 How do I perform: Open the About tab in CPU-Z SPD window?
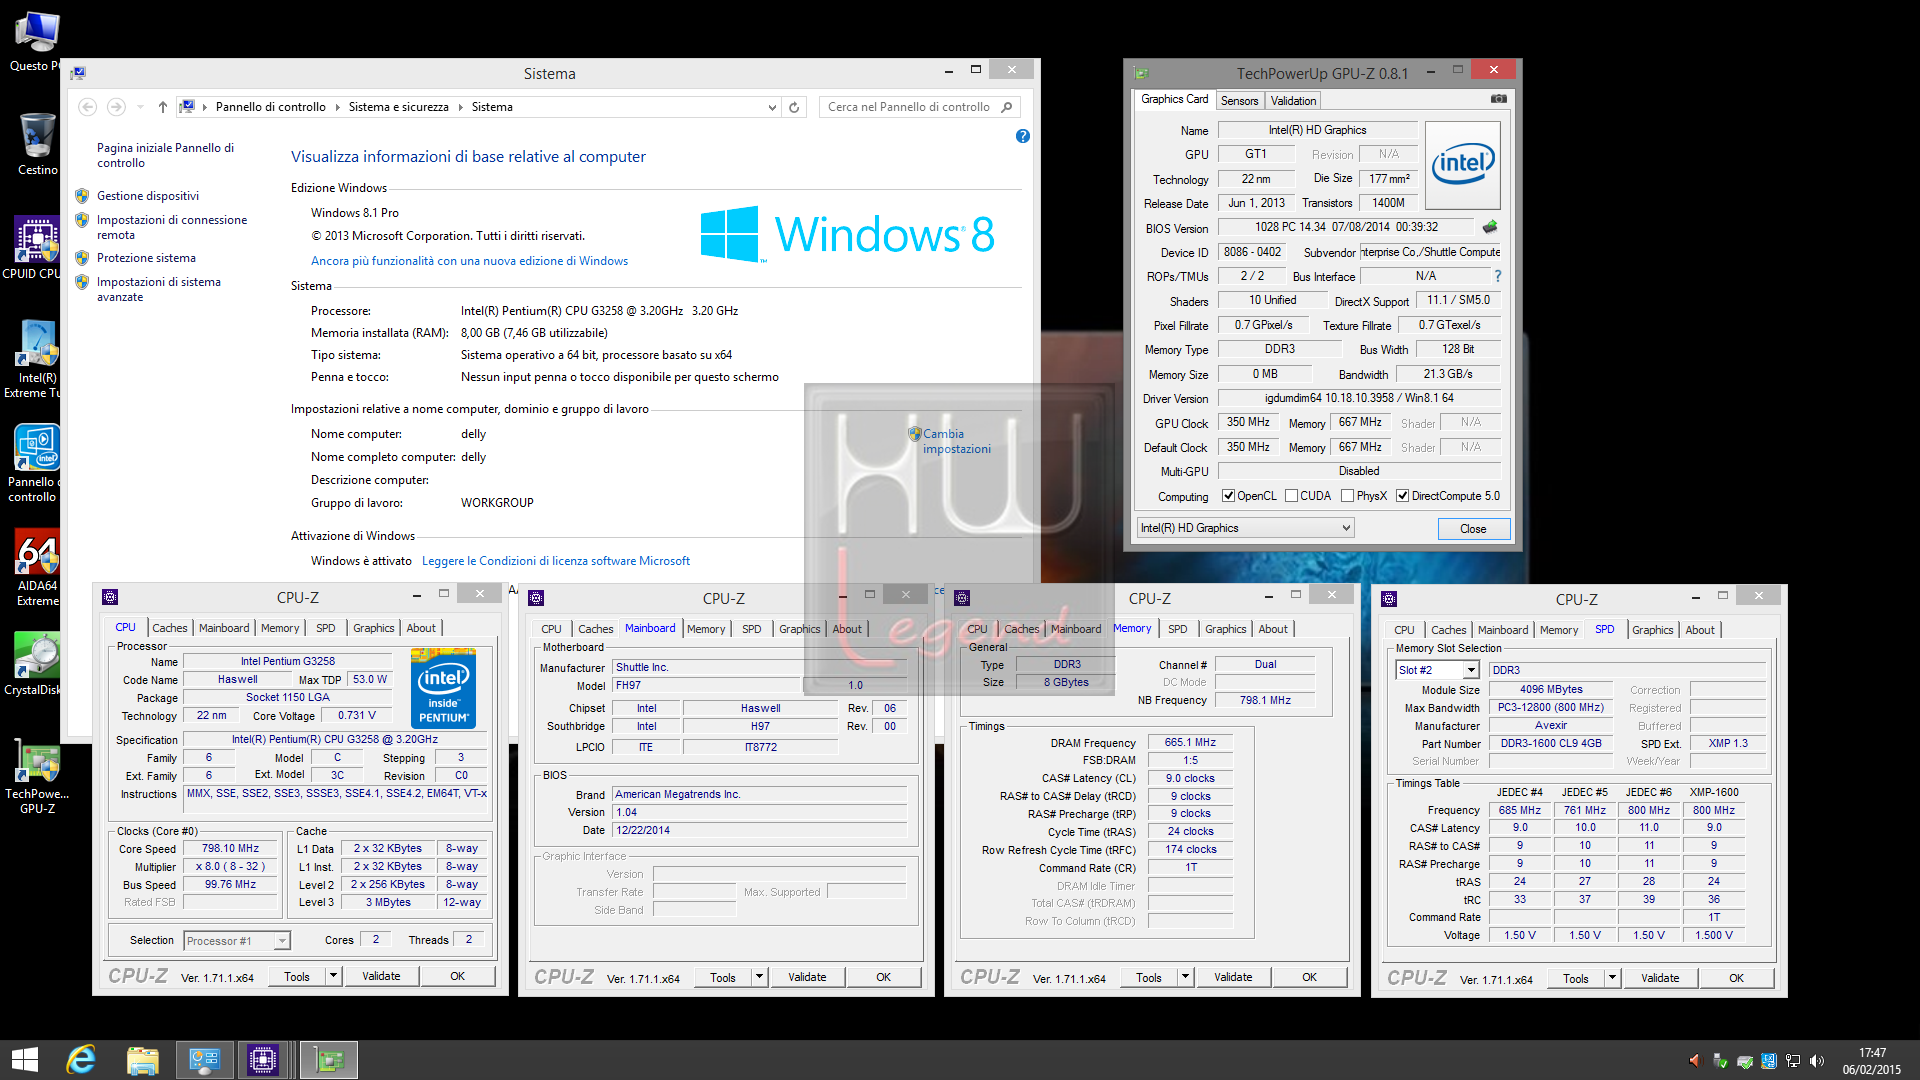click(x=1699, y=630)
